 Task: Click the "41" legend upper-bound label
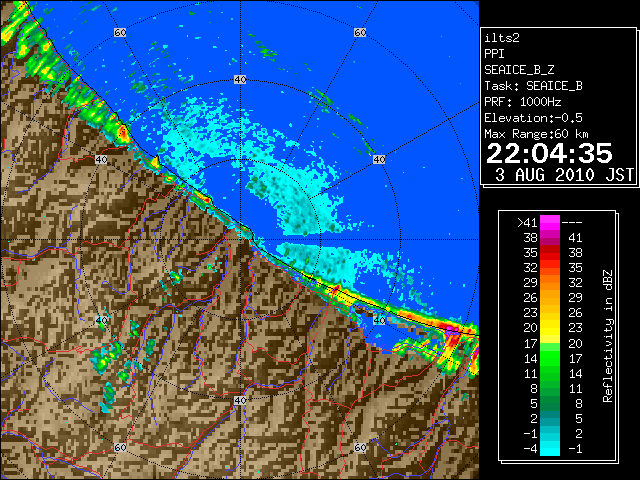pyautogui.click(x=575, y=238)
